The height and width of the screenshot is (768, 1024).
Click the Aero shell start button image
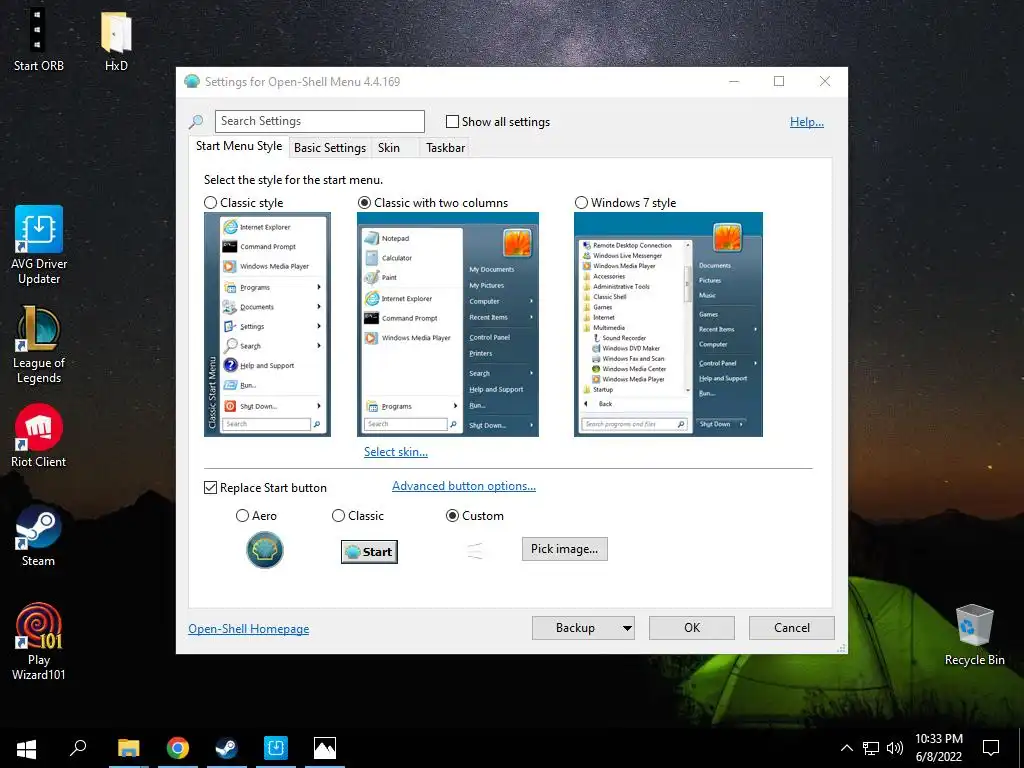click(264, 550)
